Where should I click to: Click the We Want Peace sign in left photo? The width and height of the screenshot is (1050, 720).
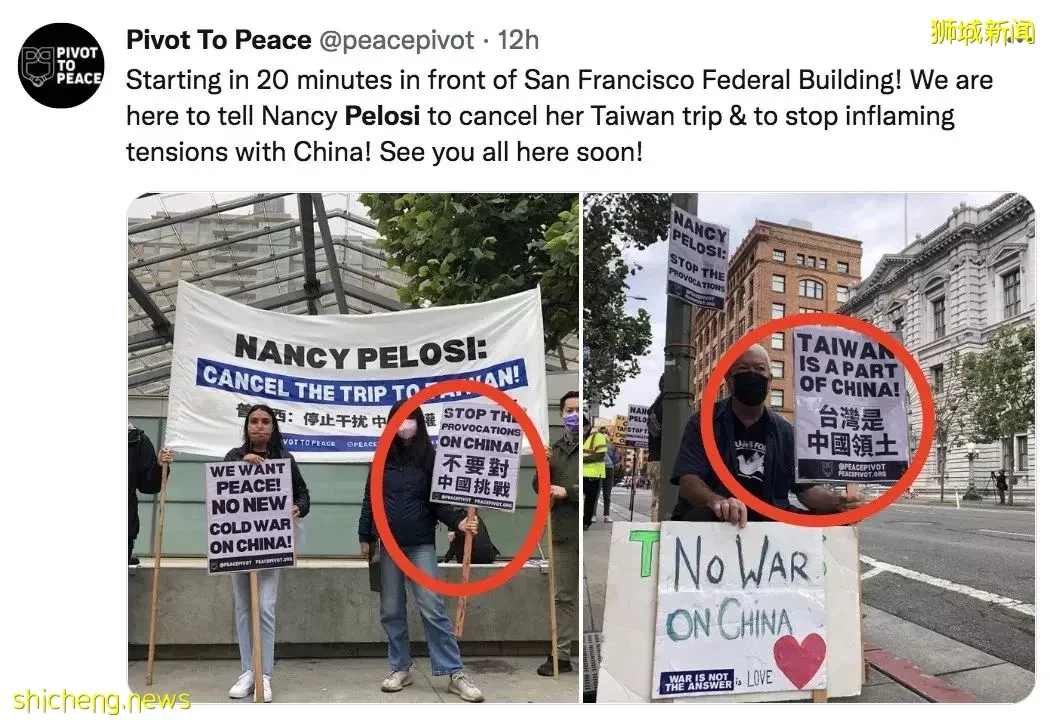(x=250, y=515)
